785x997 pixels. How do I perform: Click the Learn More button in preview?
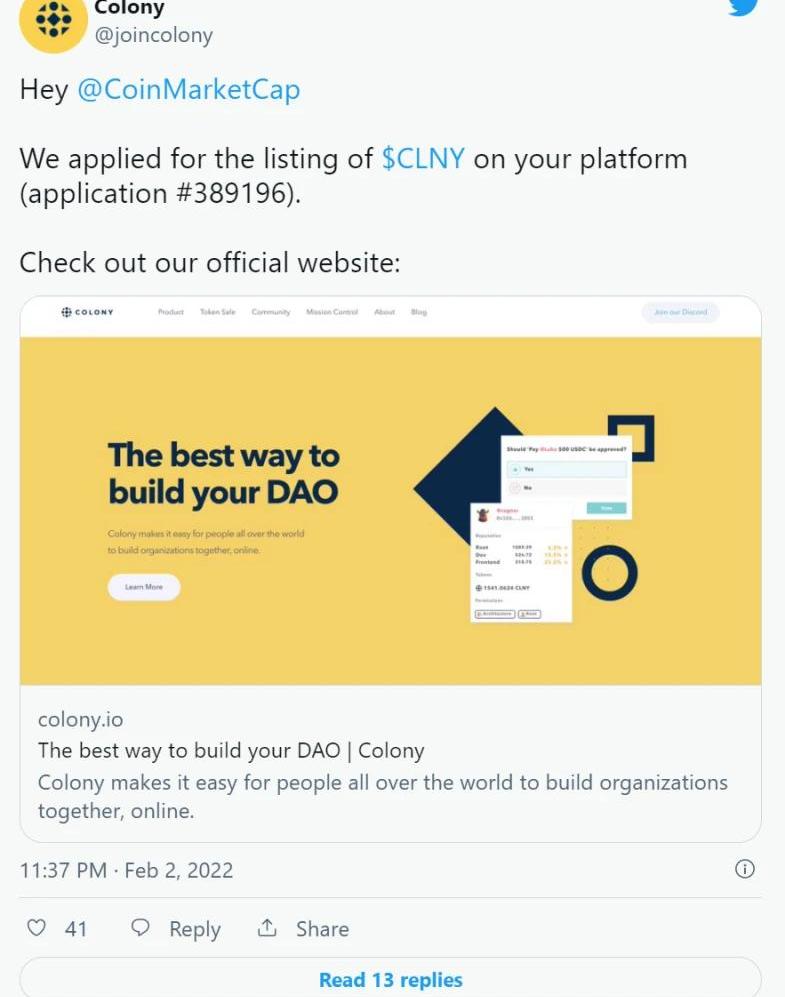(x=144, y=587)
